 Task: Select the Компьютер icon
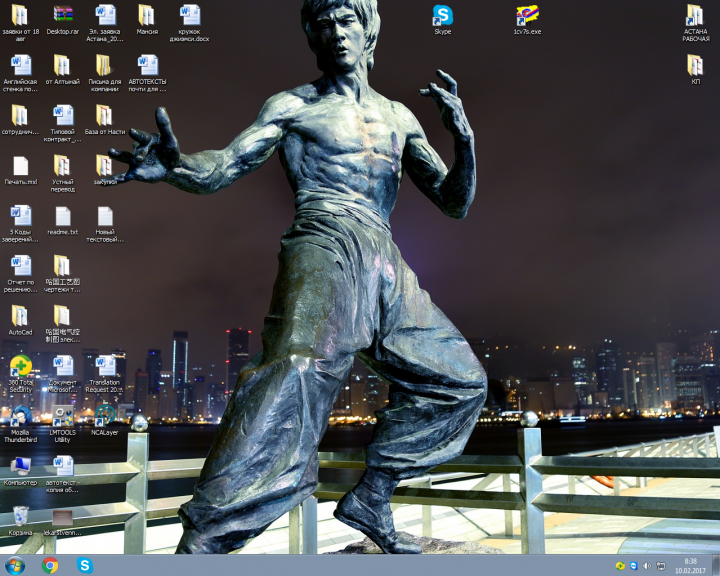[x=20, y=470]
